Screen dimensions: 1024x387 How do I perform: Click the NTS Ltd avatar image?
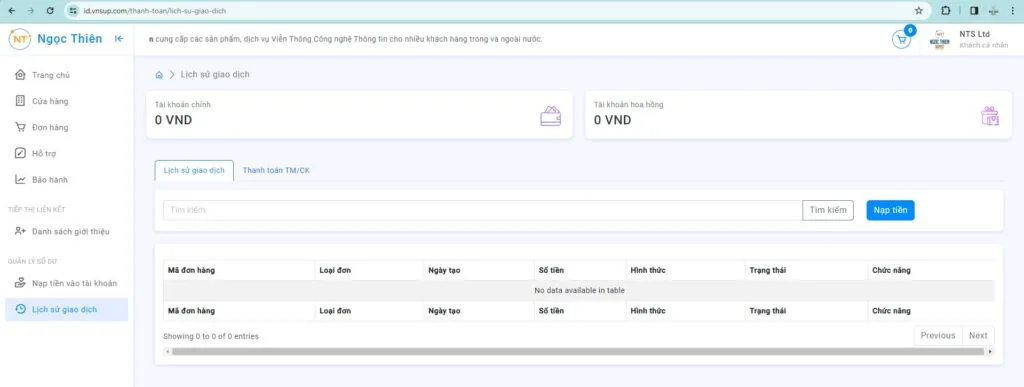(x=939, y=39)
